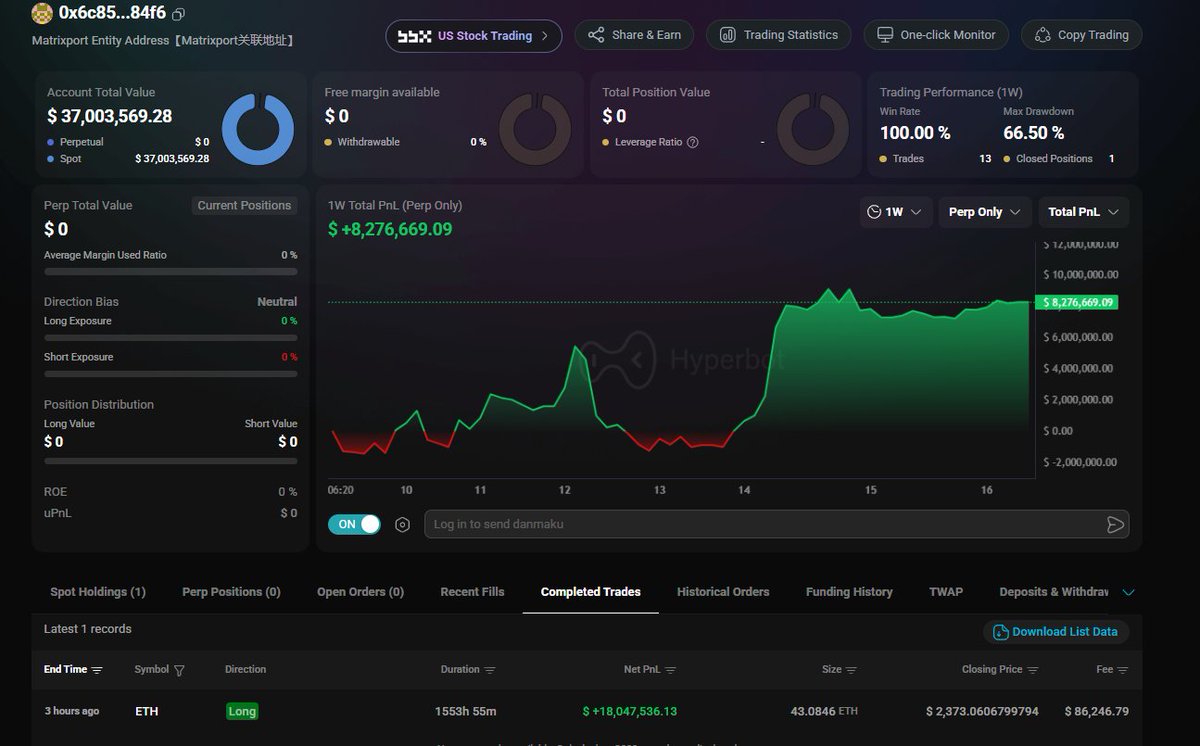Screen dimensions: 1200x746
Task: Click the danmaku settings hexagon icon
Action: (402, 524)
